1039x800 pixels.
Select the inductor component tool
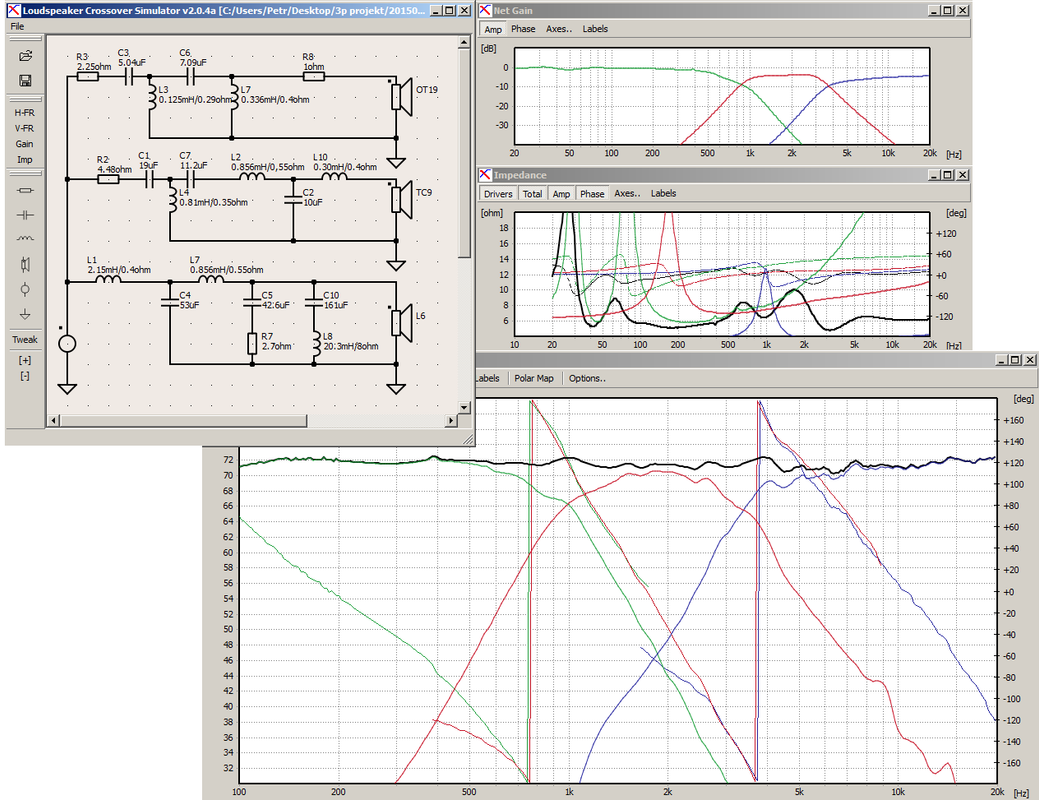pos(25,239)
